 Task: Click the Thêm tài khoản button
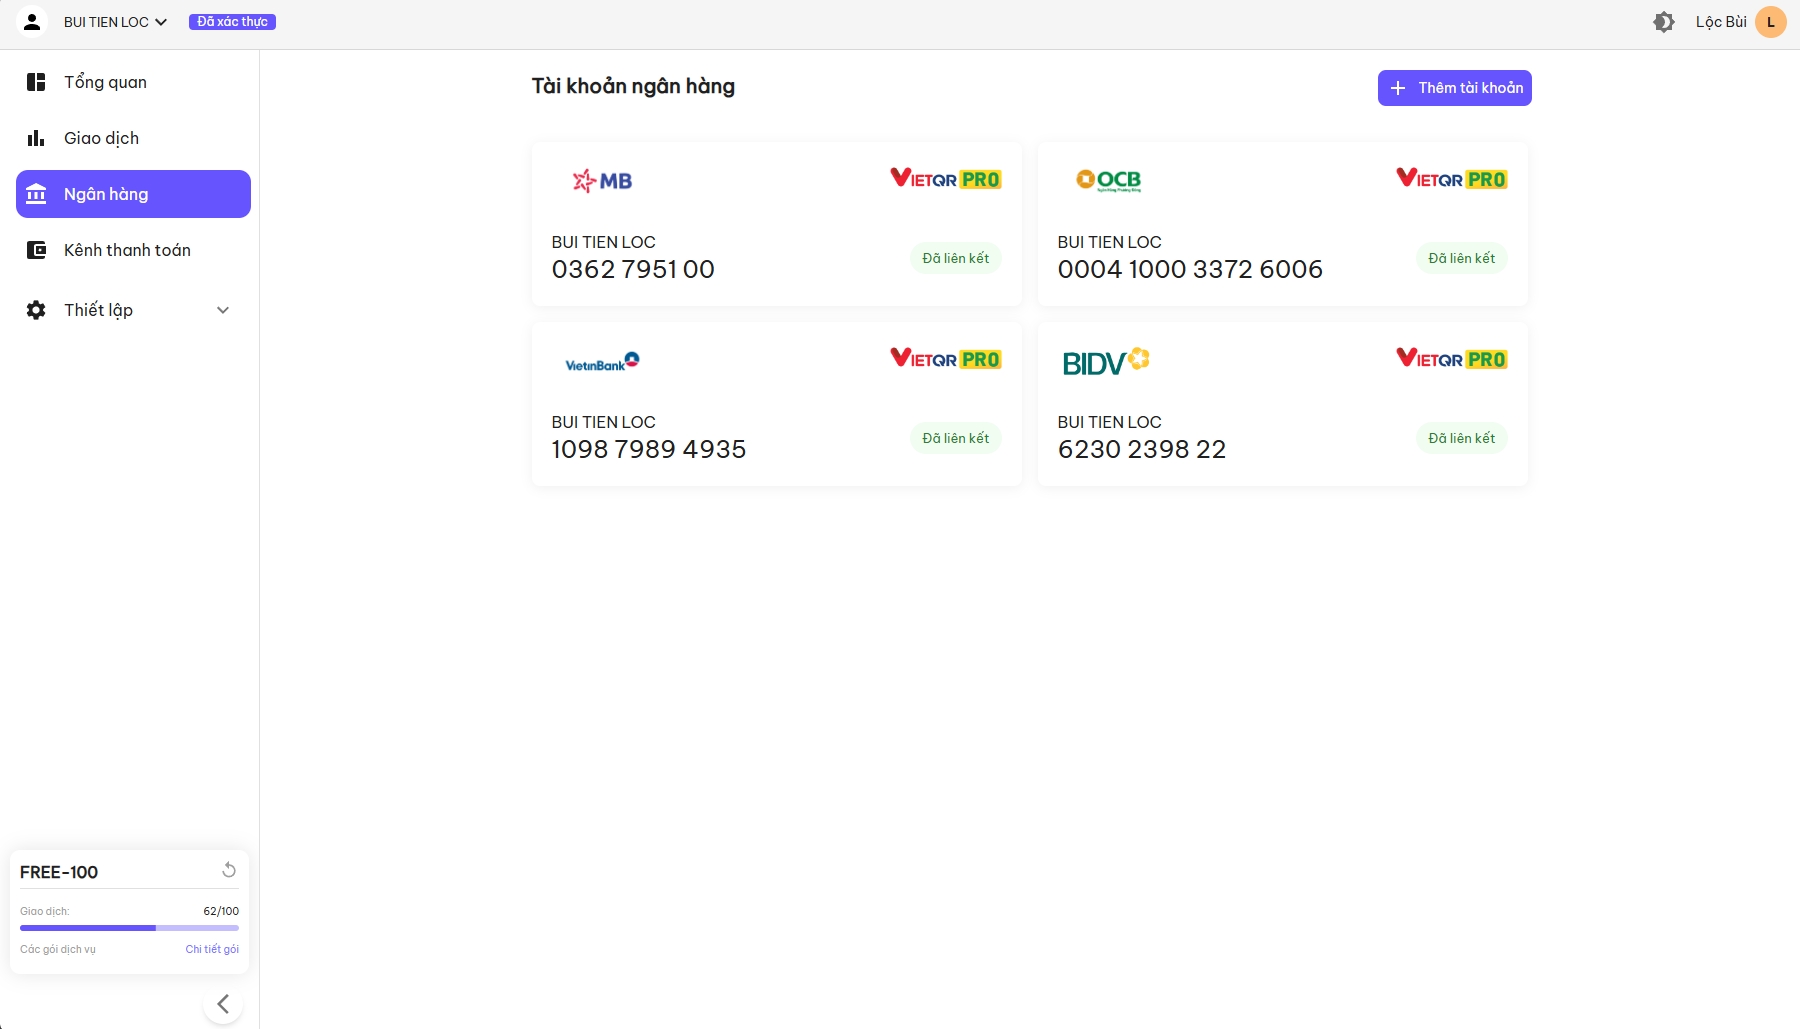1454,88
